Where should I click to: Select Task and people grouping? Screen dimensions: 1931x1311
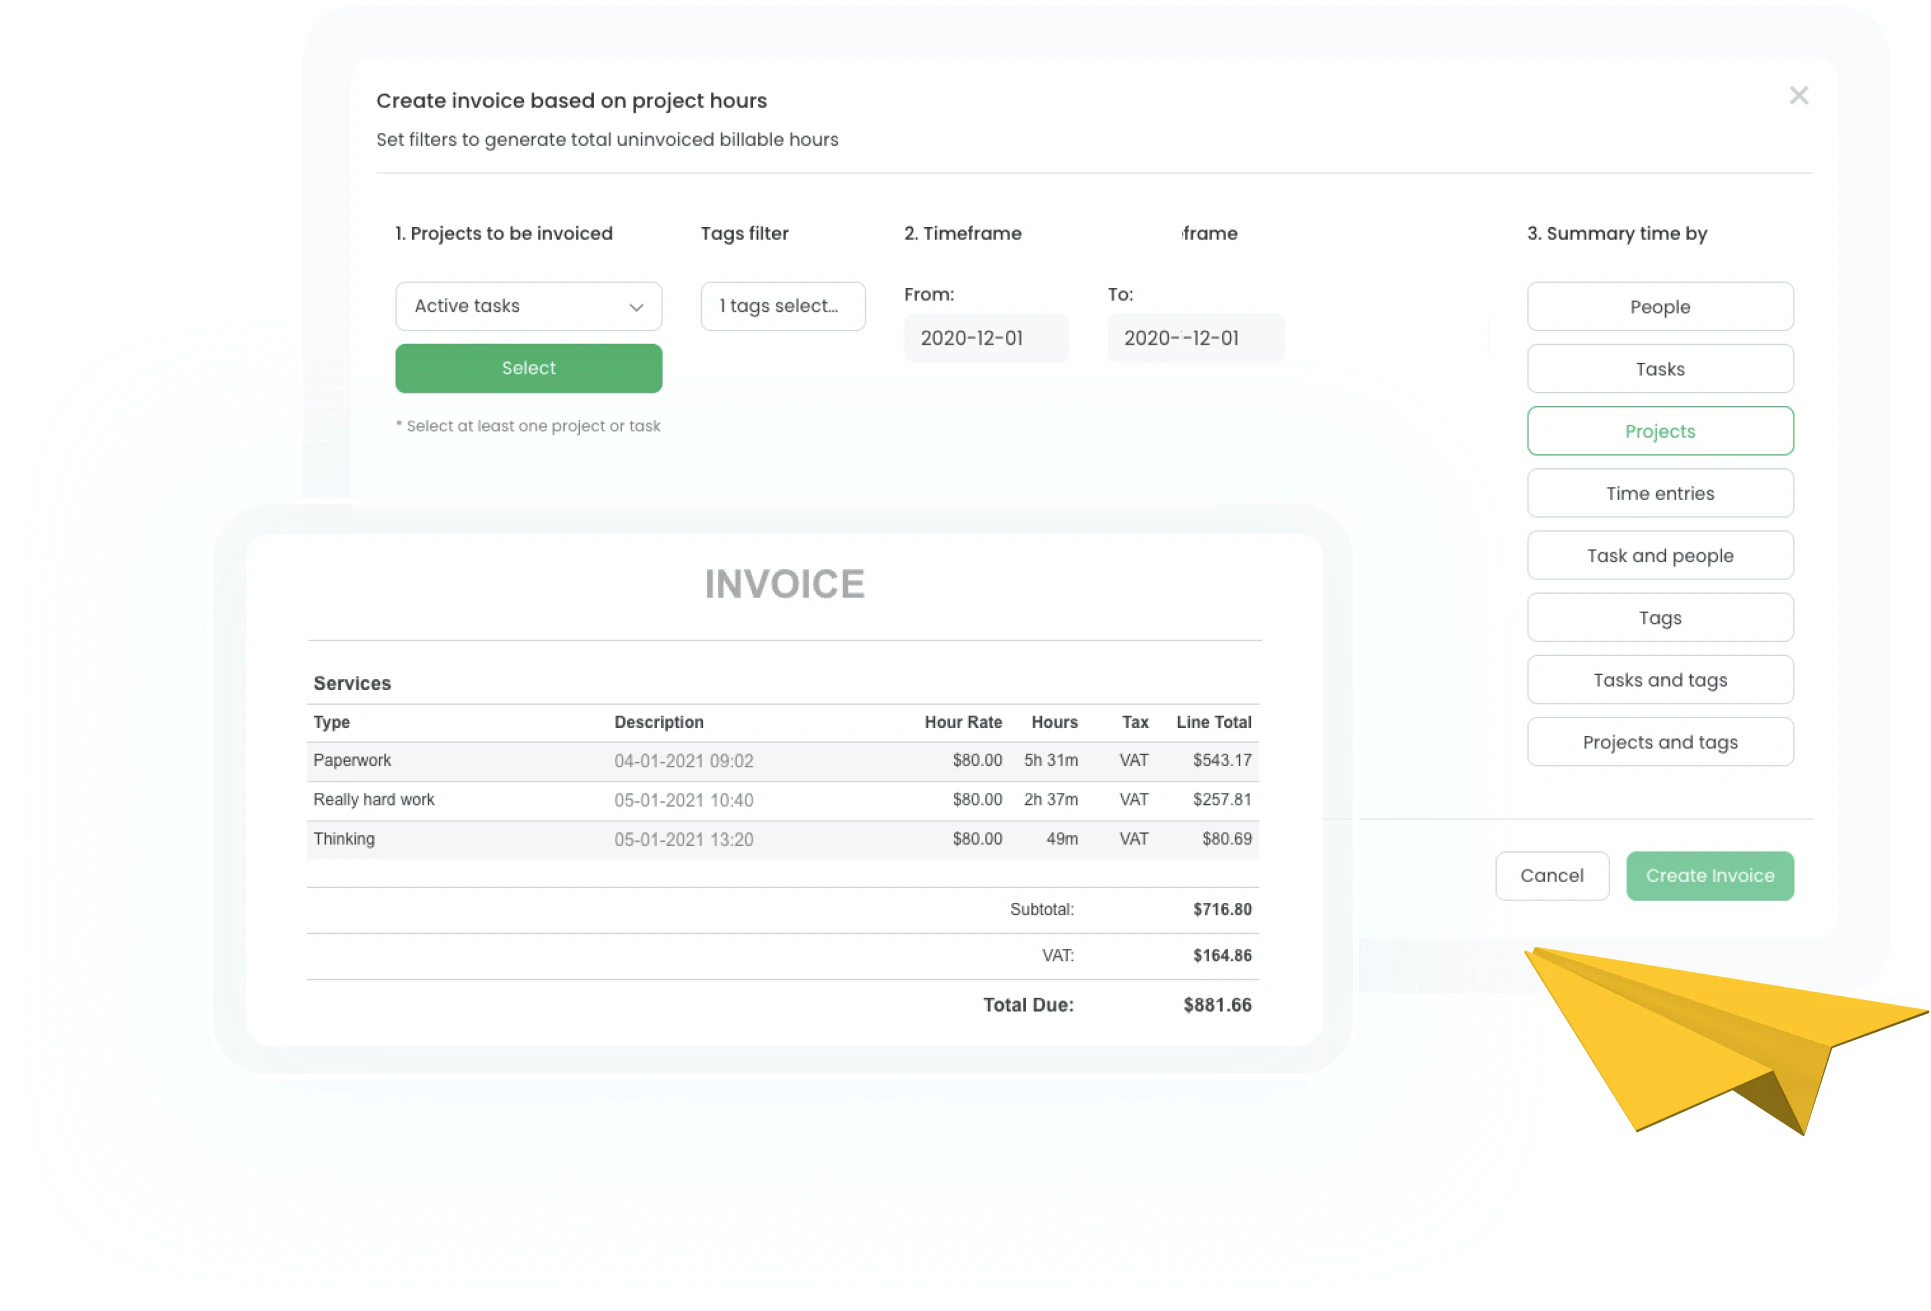click(x=1659, y=555)
